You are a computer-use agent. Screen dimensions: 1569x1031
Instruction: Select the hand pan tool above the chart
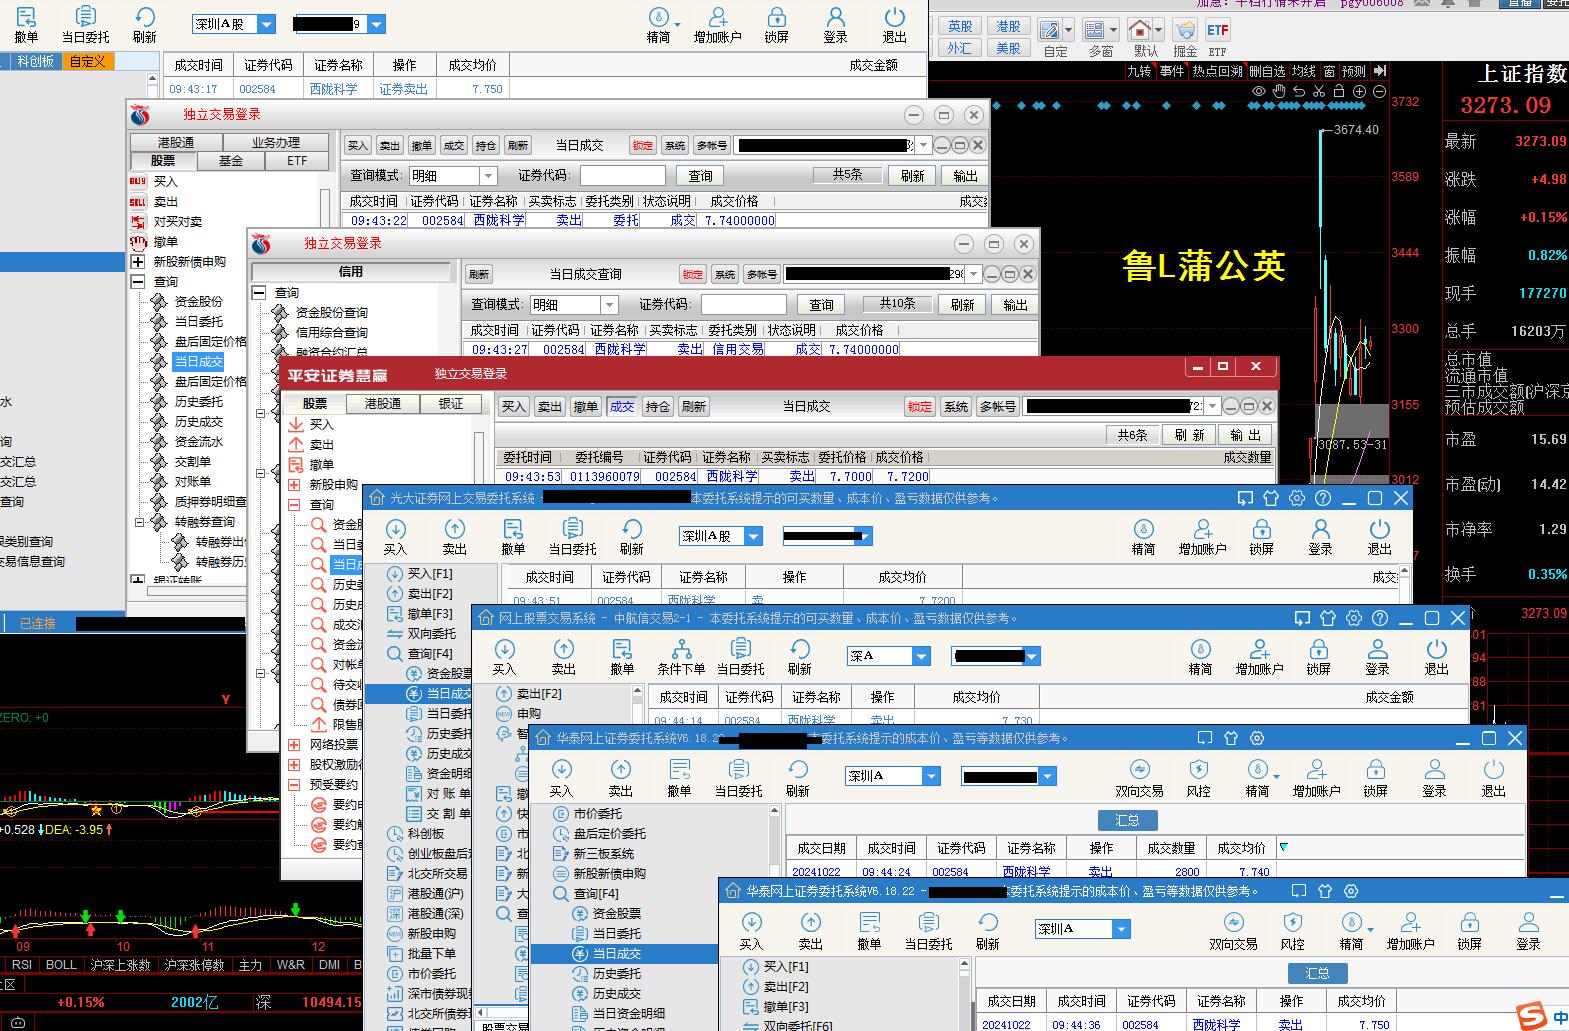point(1278,91)
